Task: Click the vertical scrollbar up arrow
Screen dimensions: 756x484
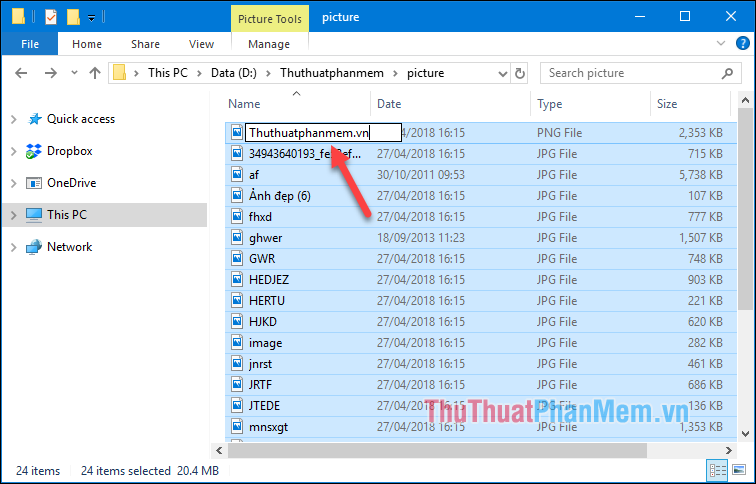Action: pyautogui.click(x=745, y=101)
